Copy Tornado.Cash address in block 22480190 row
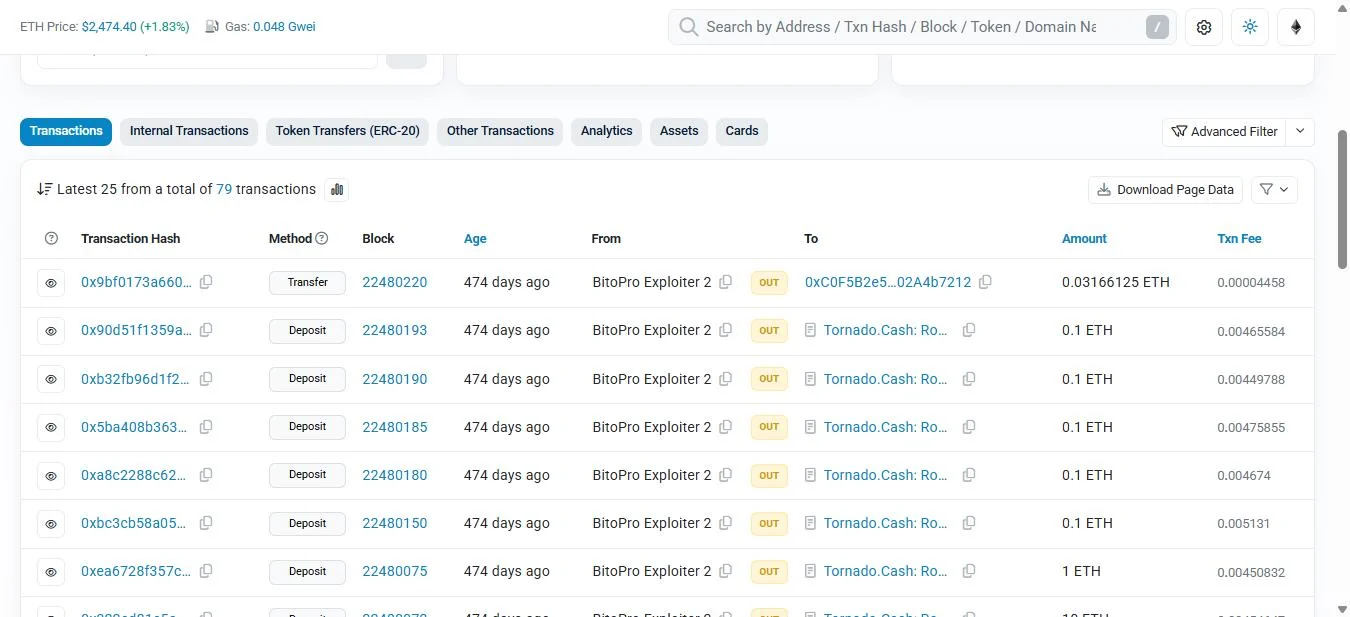The width and height of the screenshot is (1350, 617). [969, 379]
